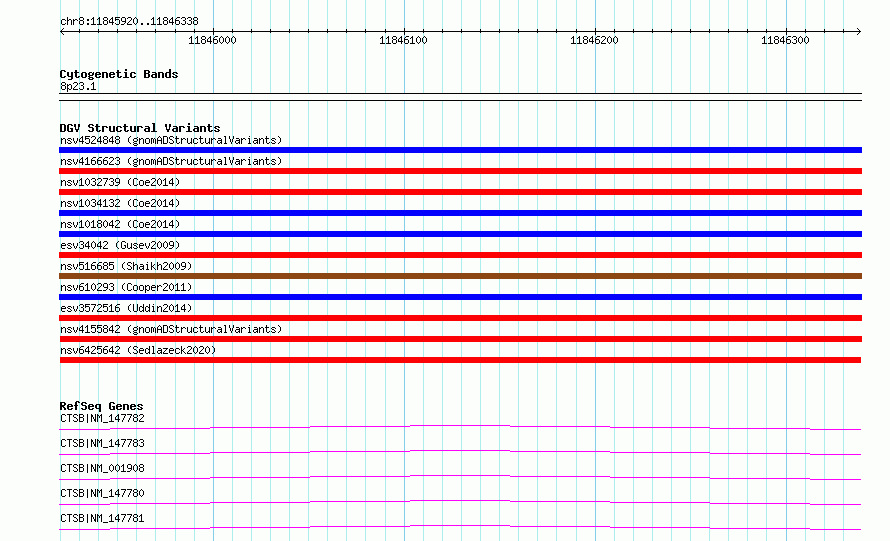The image size is (890, 541).
Task: Click red bar of nsv1032739
Action: (x=460, y=192)
